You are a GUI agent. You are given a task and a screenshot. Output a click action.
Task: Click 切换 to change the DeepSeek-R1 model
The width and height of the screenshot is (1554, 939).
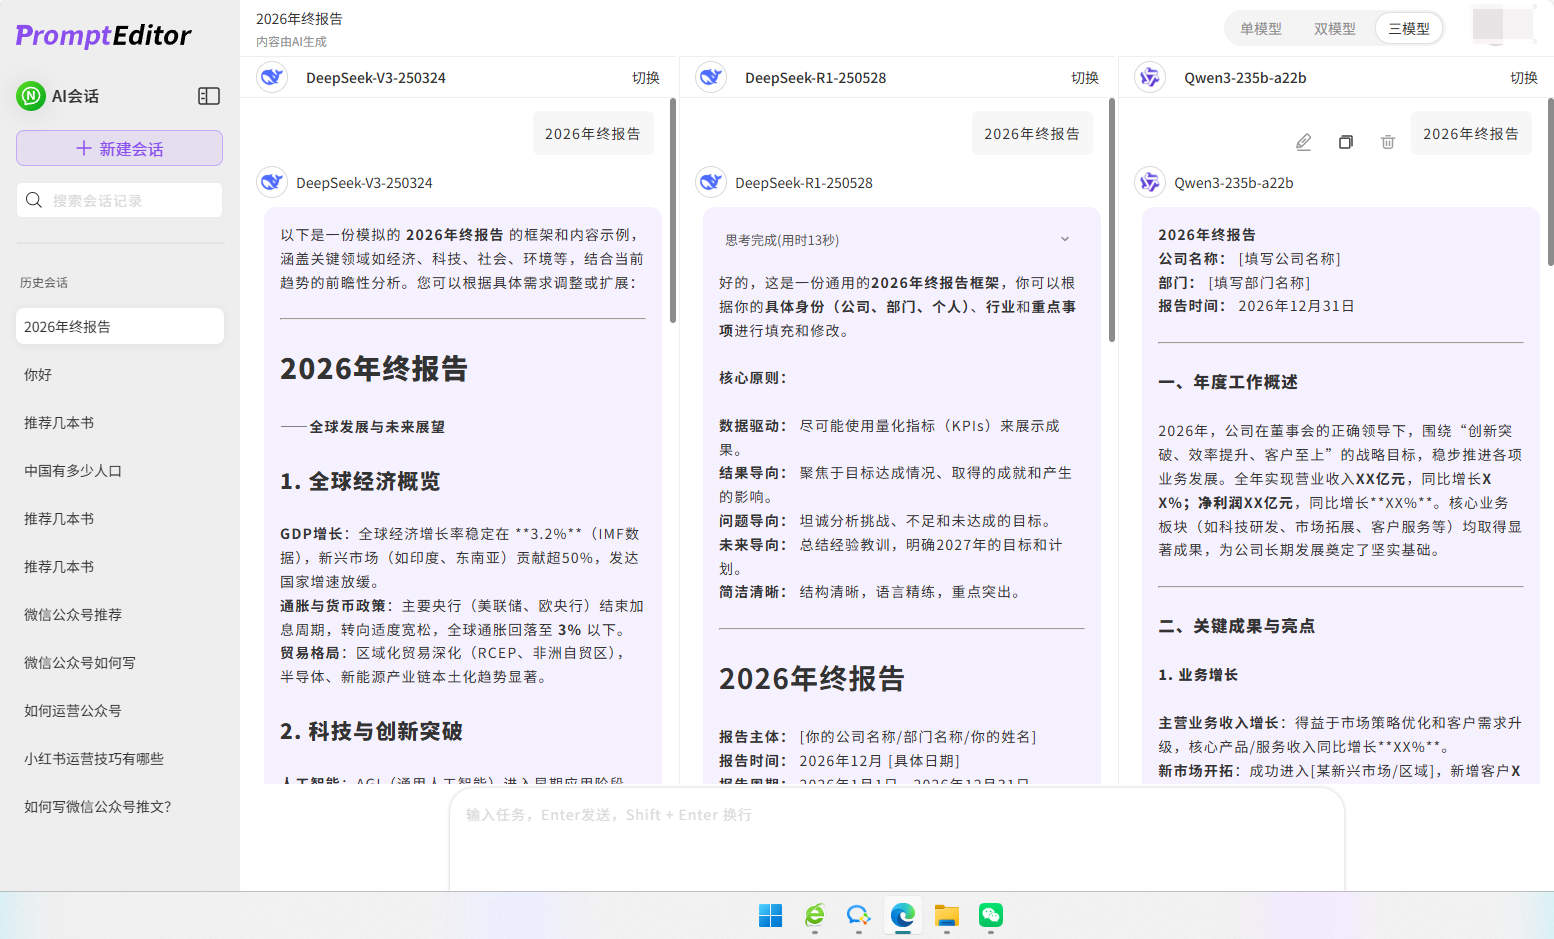click(x=1085, y=77)
